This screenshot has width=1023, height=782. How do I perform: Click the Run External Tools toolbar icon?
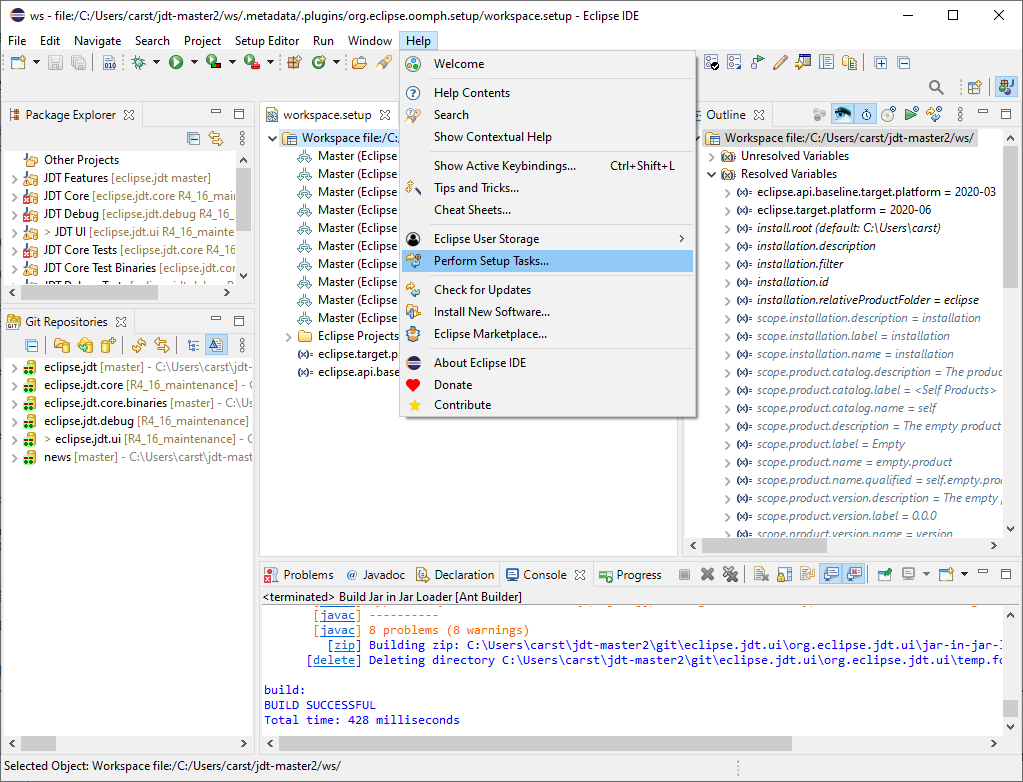pyautogui.click(x=252, y=63)
